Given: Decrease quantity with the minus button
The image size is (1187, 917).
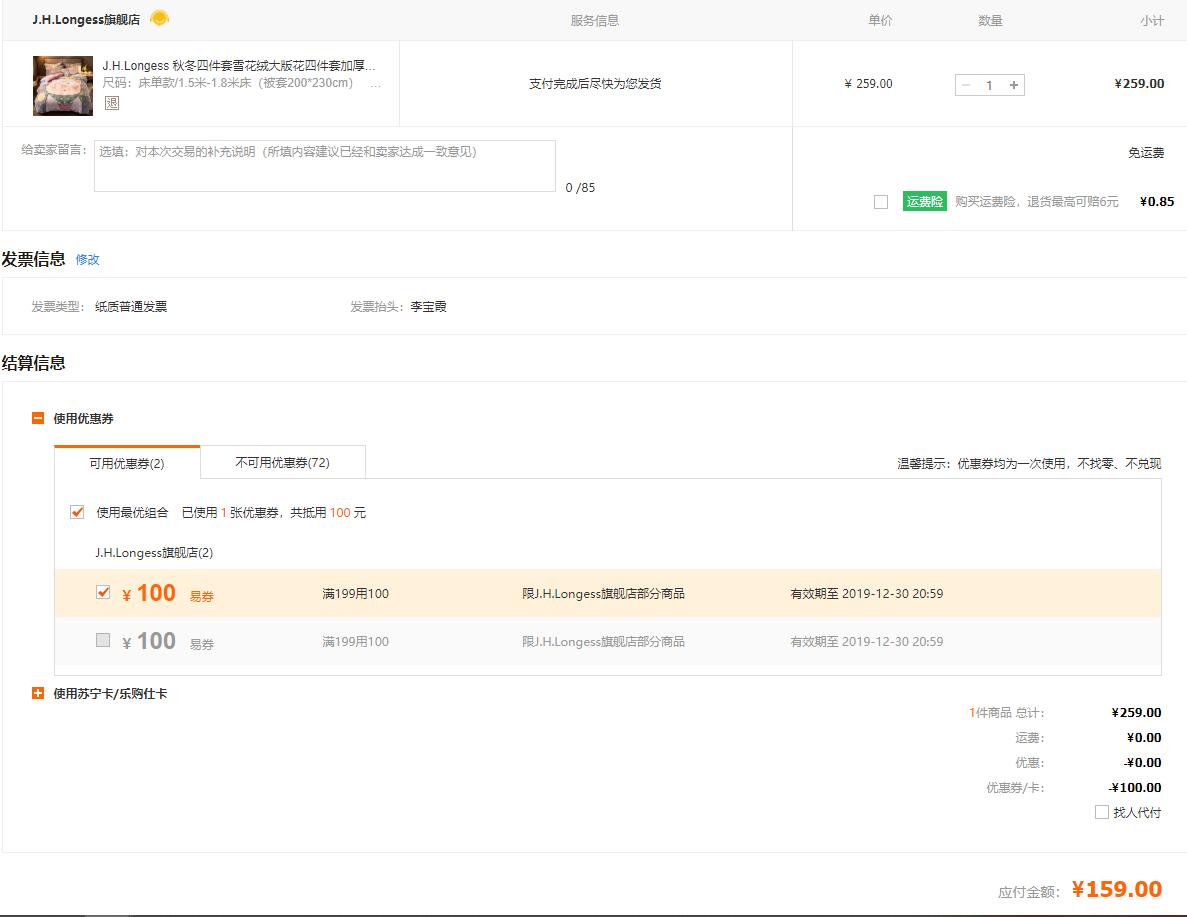Looking at the screenshot, I should point(966,85).
